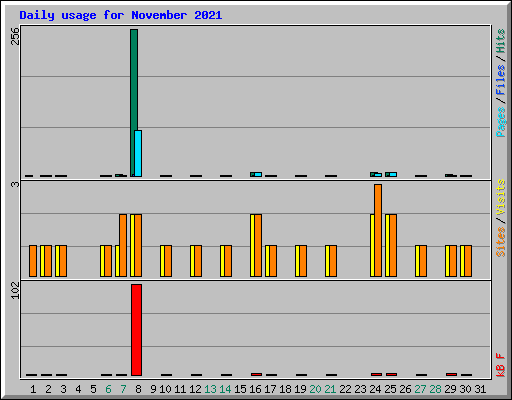
Task: Click the 'Sites' legend label
Action: tap(500, 242)
